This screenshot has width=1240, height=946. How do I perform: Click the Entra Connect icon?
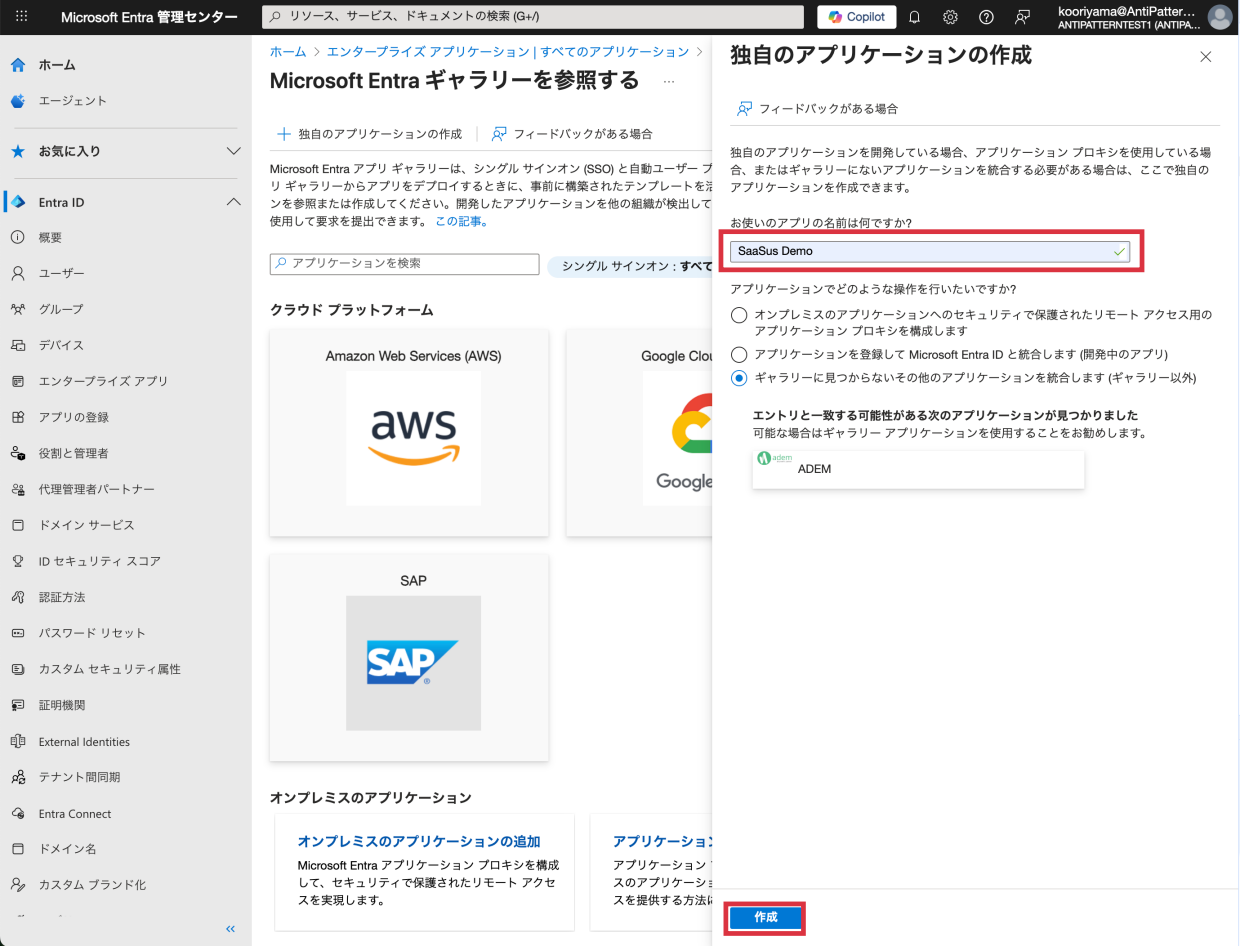point(17,814)
